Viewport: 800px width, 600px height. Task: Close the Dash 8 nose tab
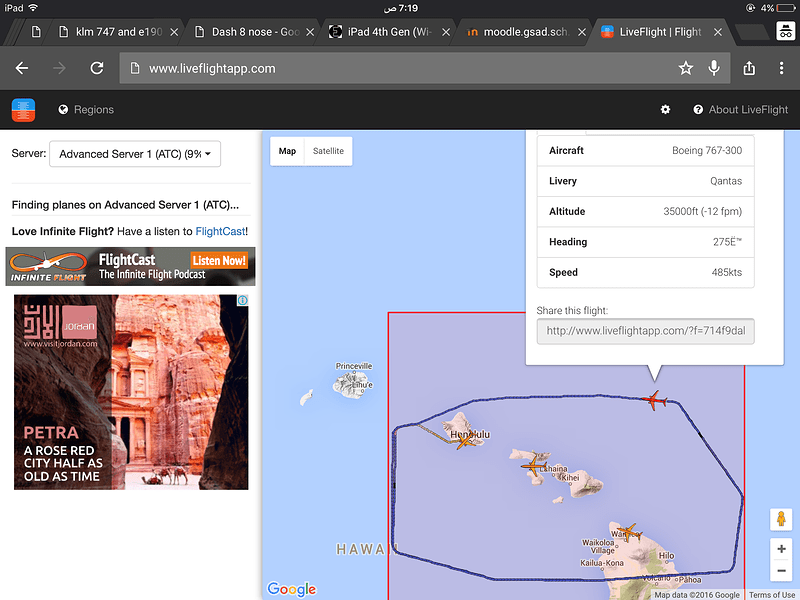[310, 32]
